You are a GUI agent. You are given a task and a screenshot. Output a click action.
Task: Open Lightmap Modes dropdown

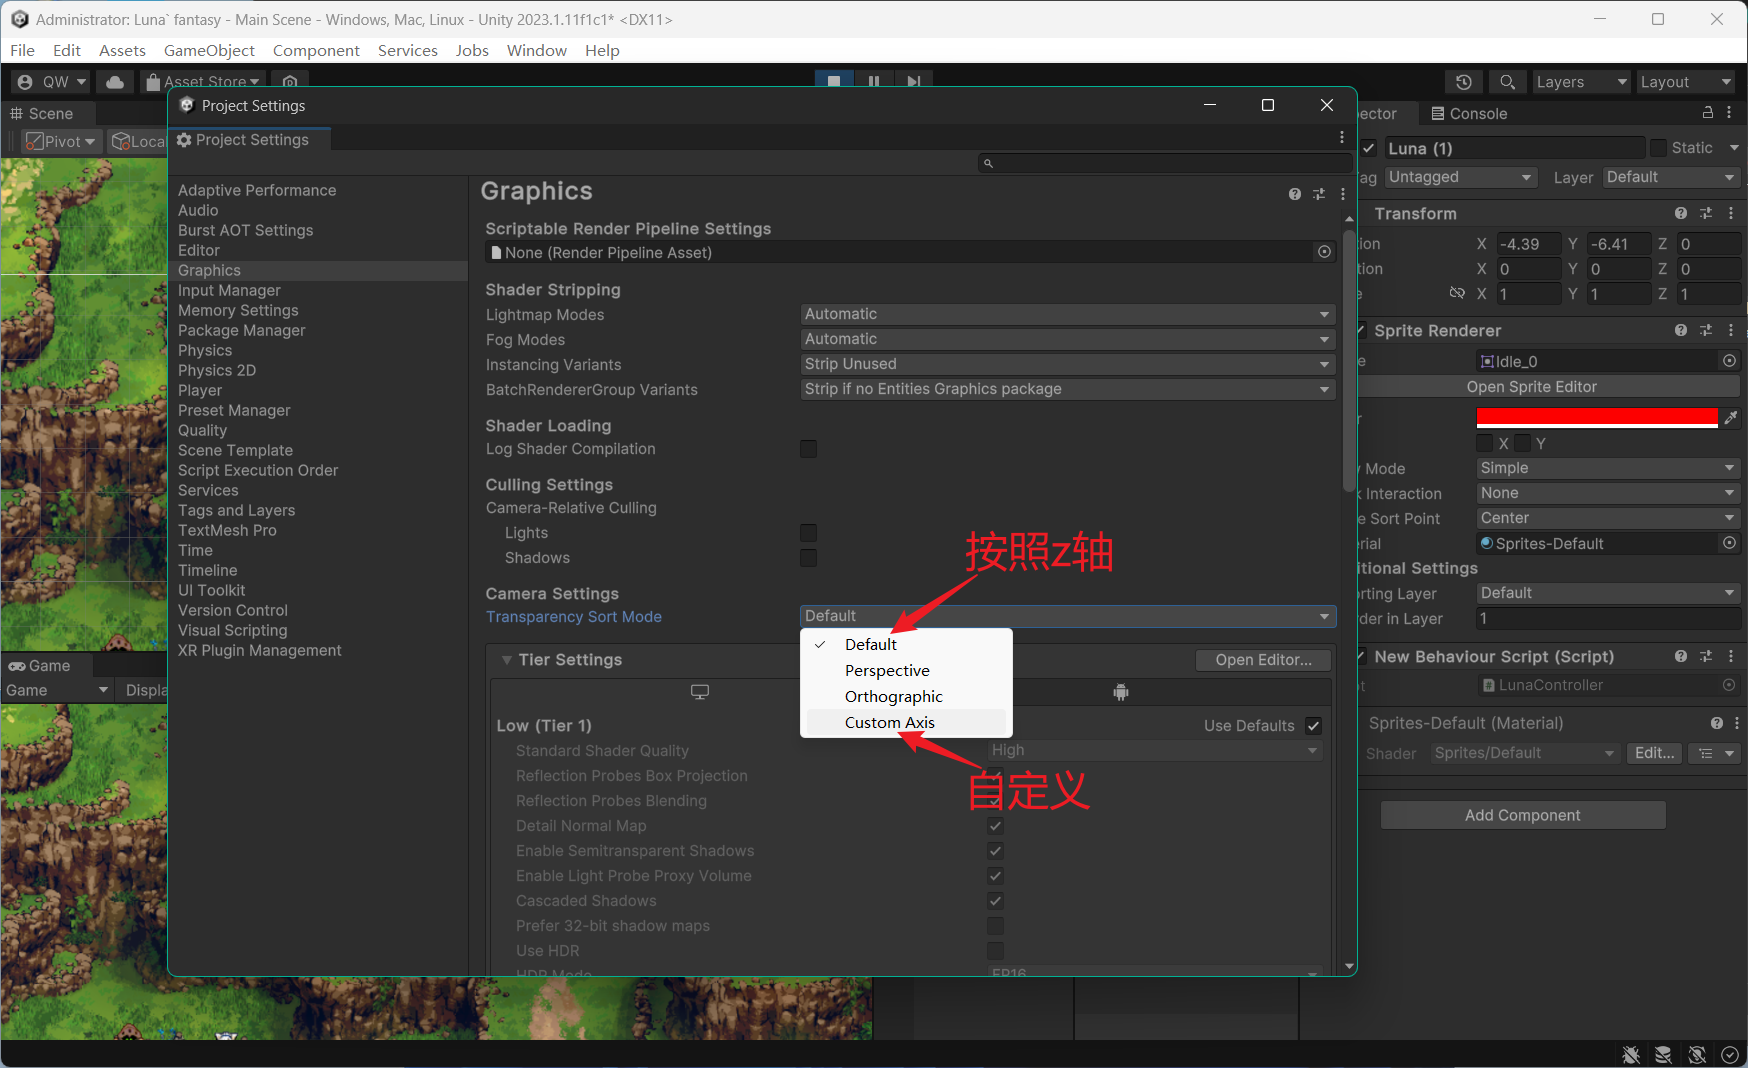pyautogui.click(x=1068, y=314)
